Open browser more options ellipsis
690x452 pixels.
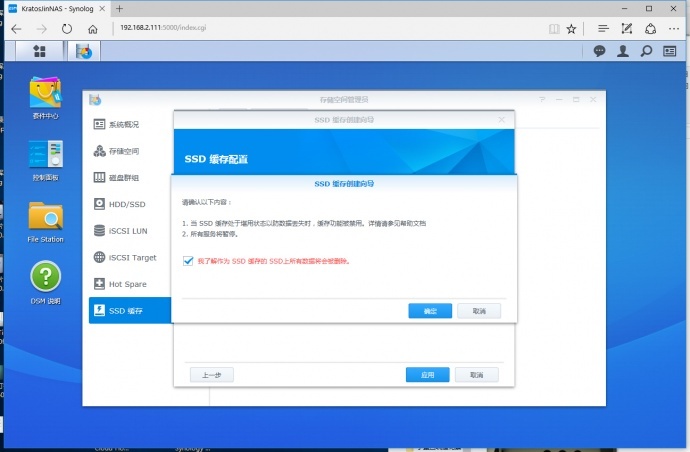point(674,29)
